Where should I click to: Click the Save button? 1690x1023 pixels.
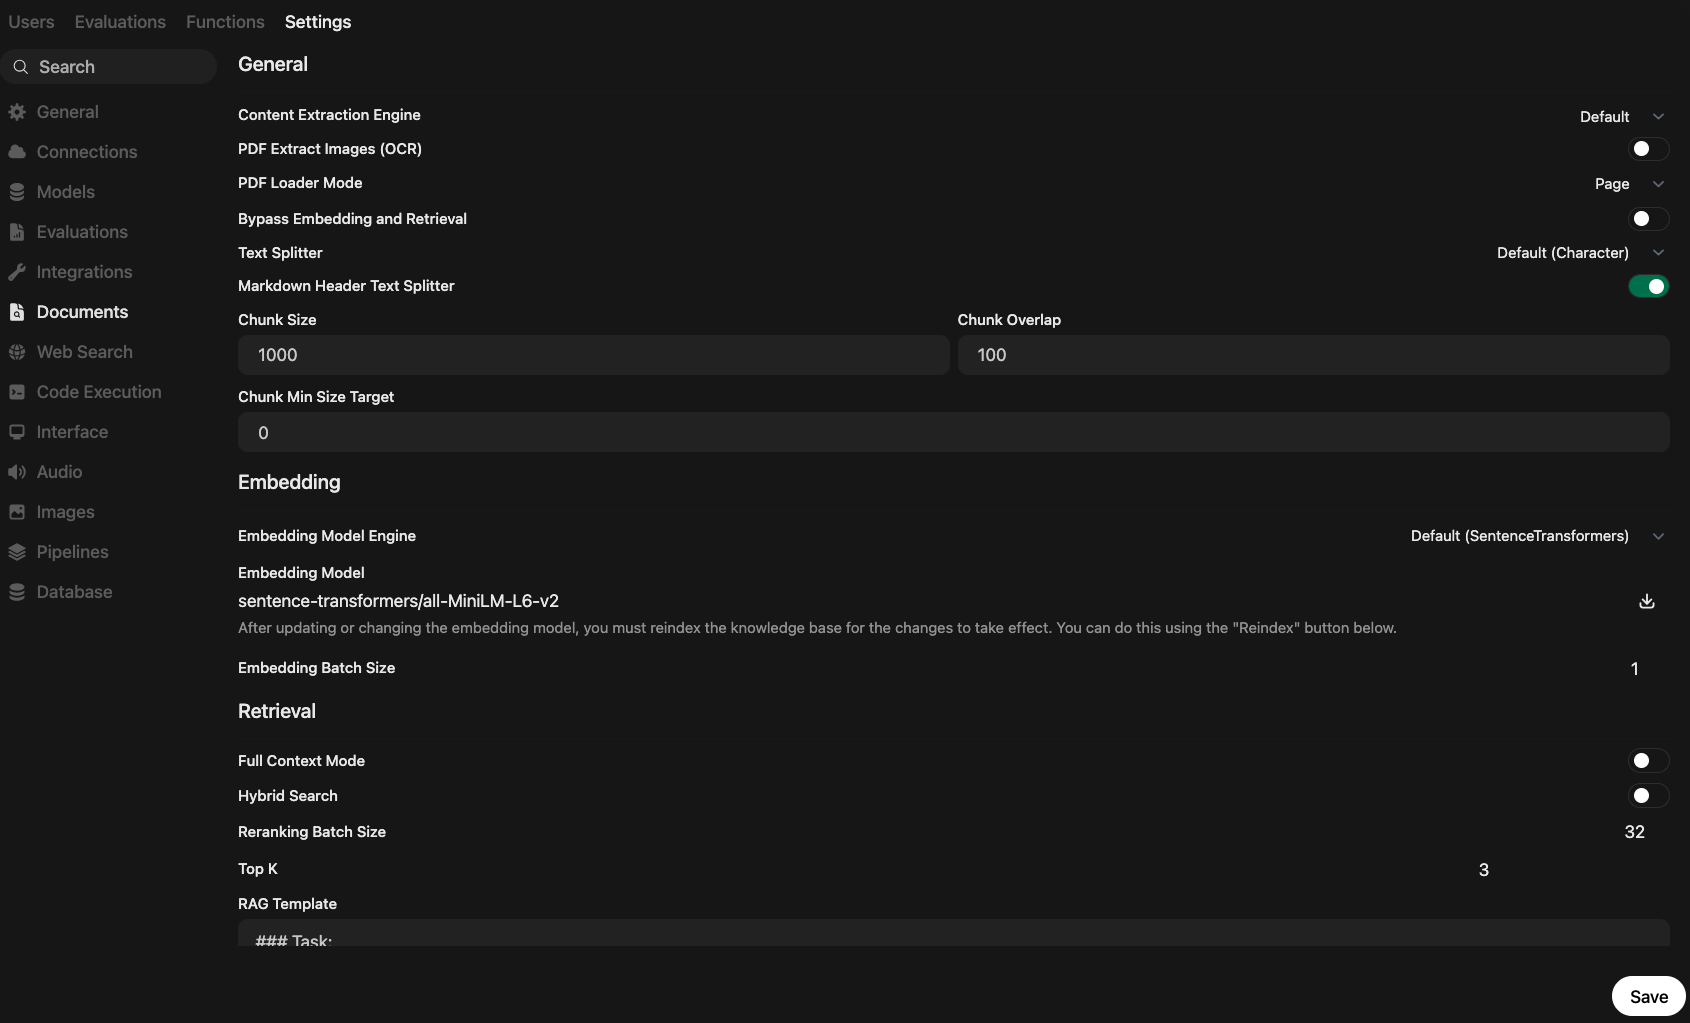point(1649,996)
